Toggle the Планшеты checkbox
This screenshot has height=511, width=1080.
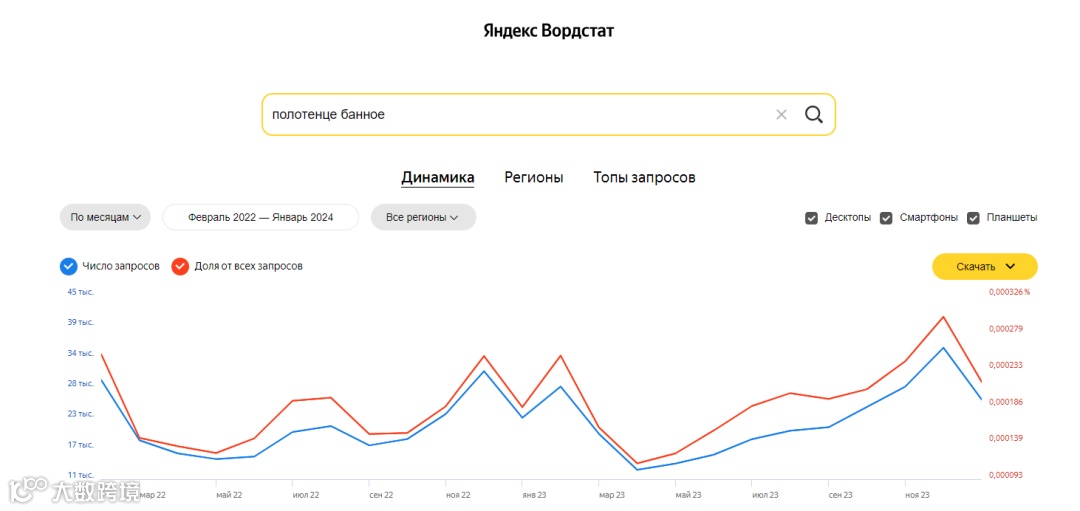pos(973,218)
